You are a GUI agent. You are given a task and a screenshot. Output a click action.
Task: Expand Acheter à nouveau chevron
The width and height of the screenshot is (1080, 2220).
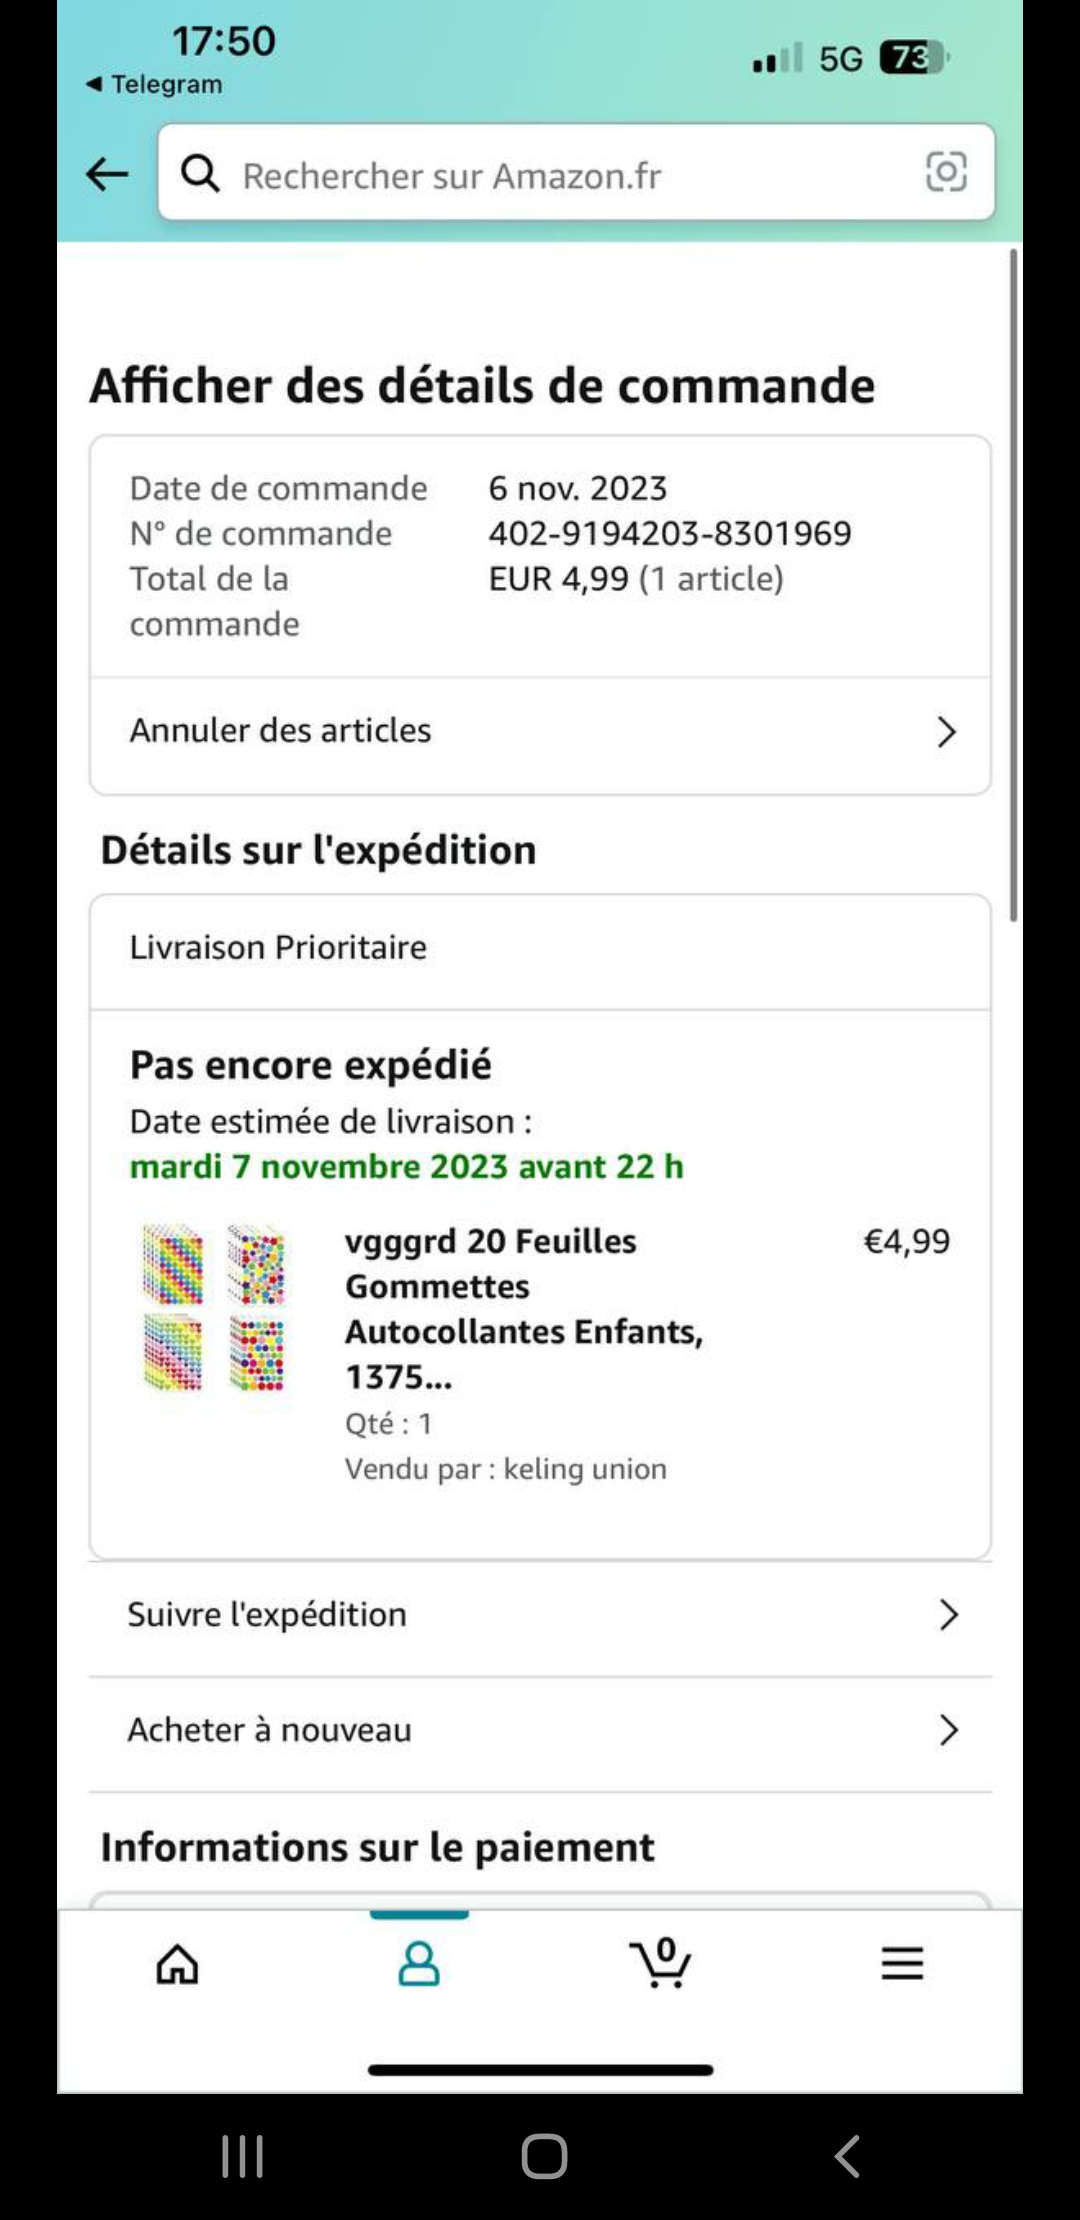pyautogui.click(x=948, y=1730)
